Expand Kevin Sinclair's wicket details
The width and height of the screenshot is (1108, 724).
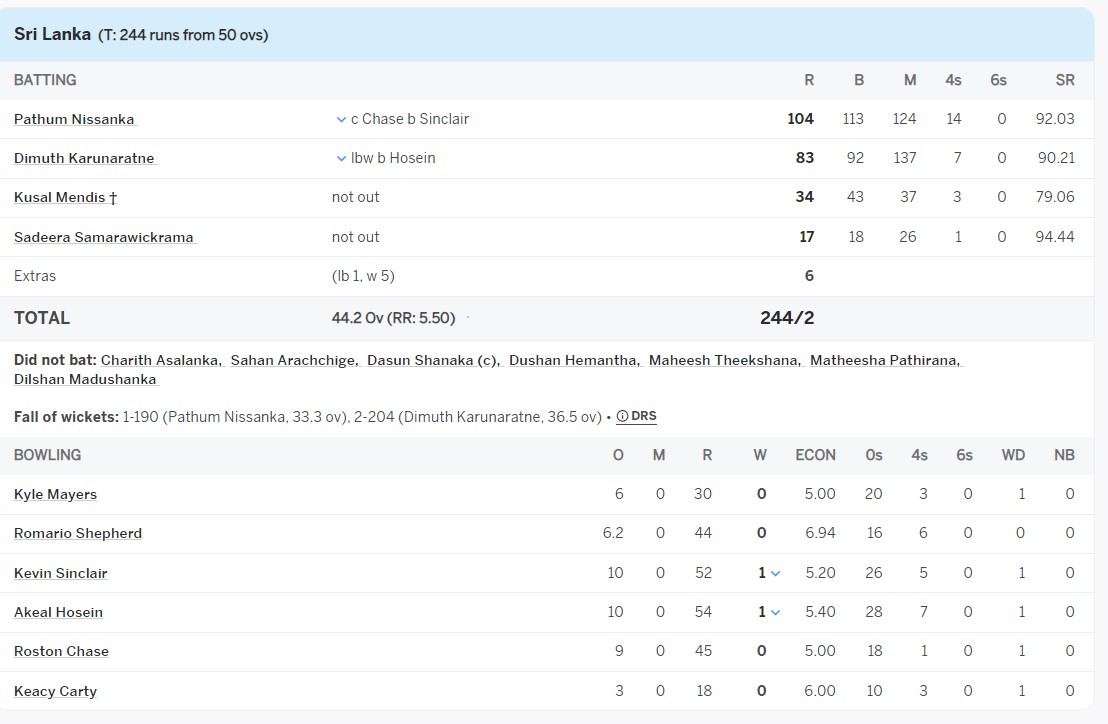[x=775, y=573]
